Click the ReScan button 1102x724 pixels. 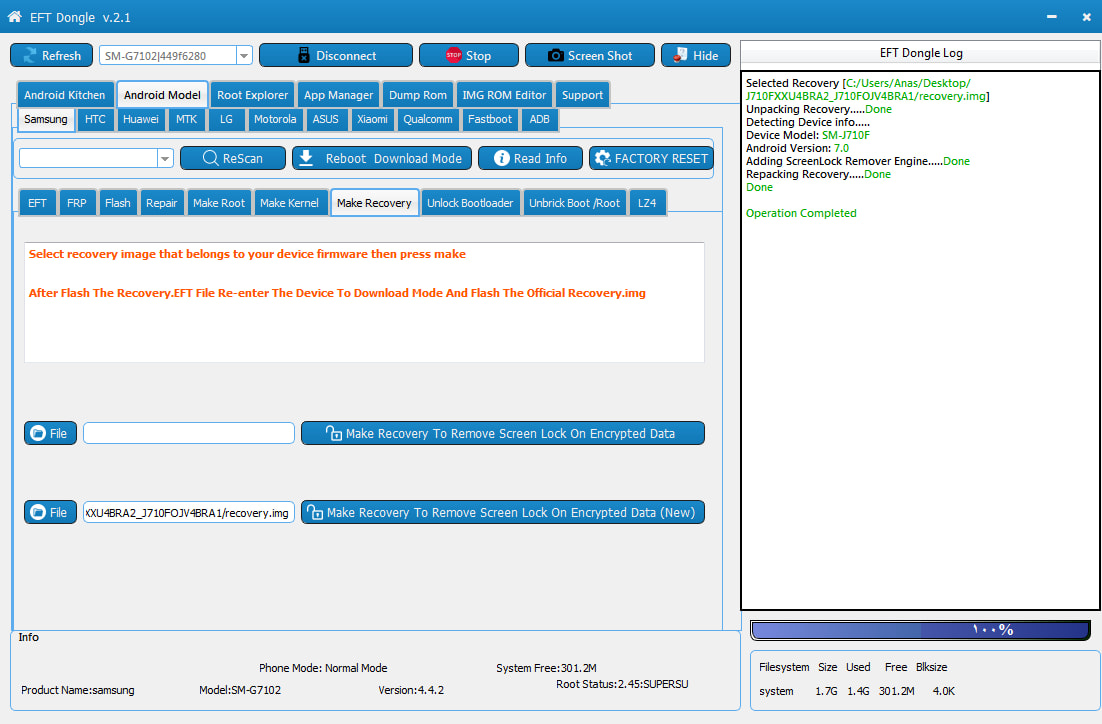(x=233, y=158)
